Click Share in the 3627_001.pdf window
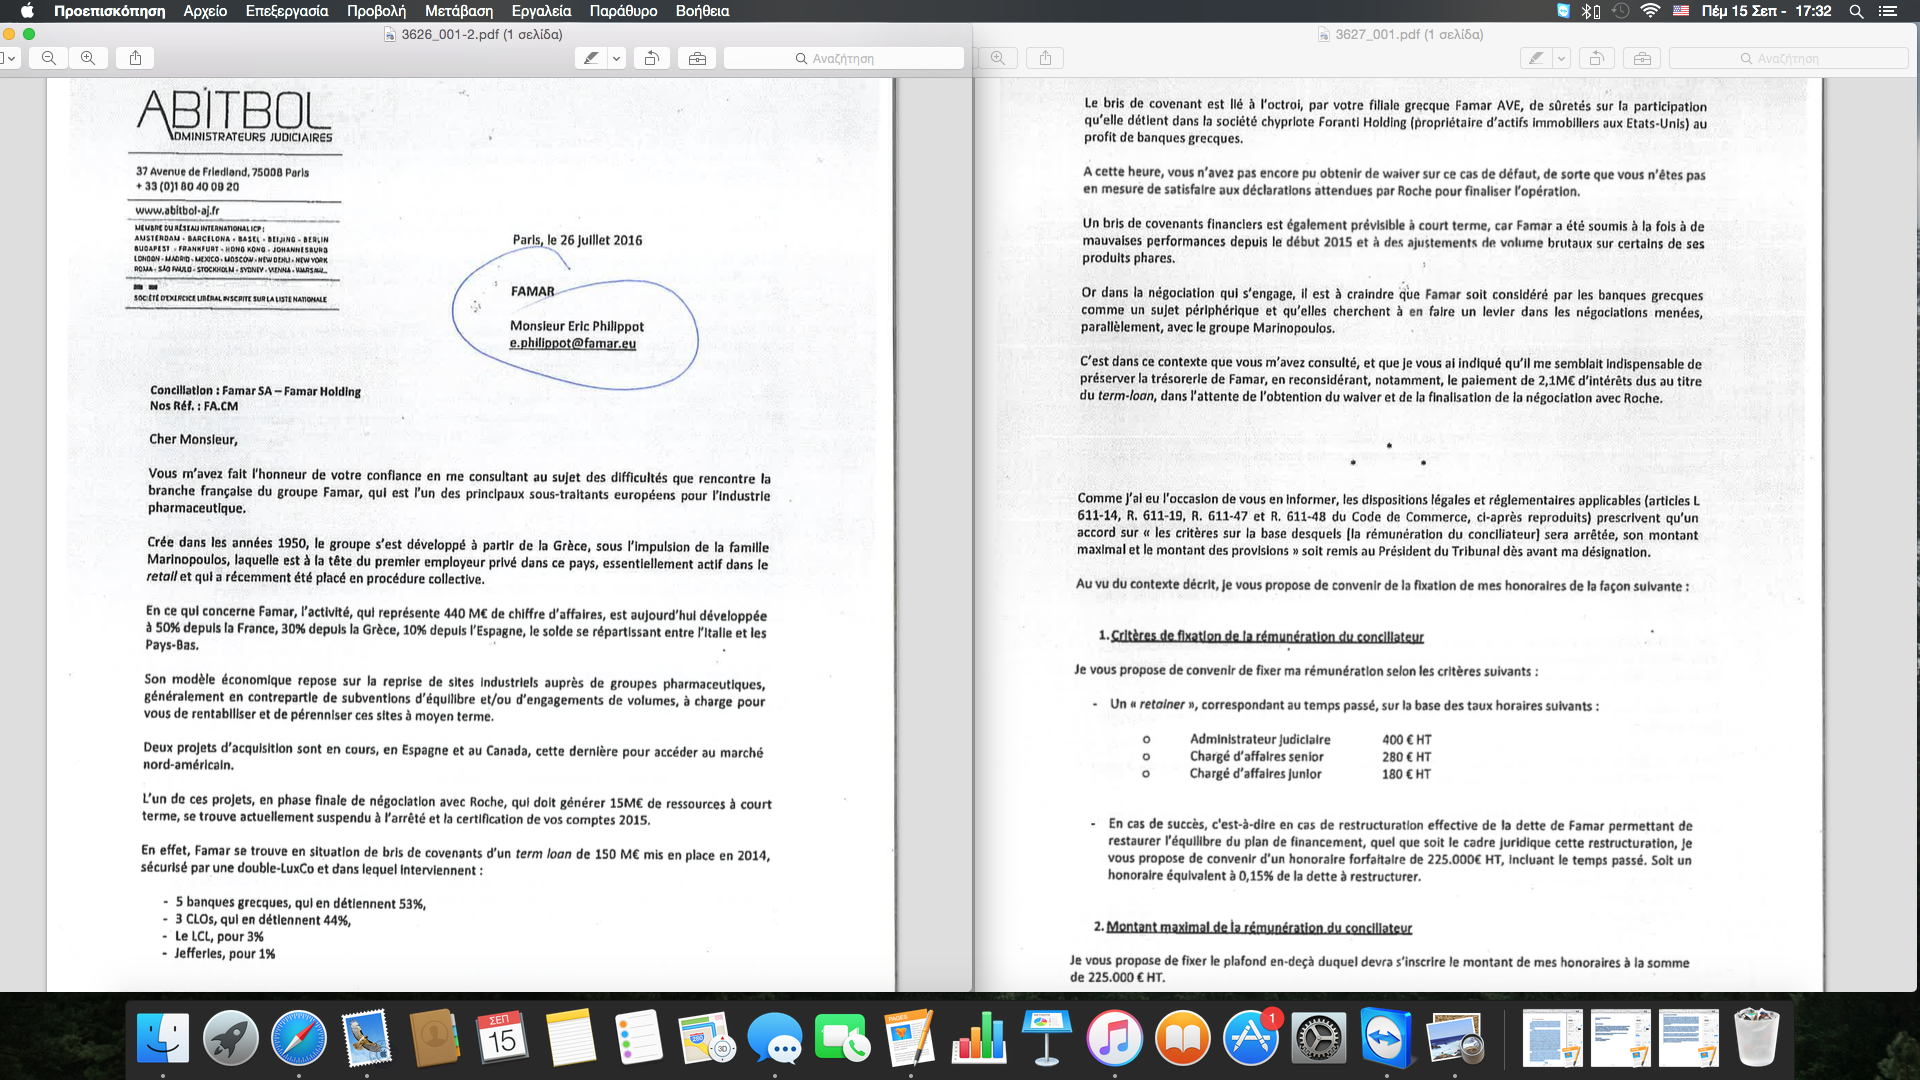Screen dimensions: 1920x1080 click(x=1045, y=58)
